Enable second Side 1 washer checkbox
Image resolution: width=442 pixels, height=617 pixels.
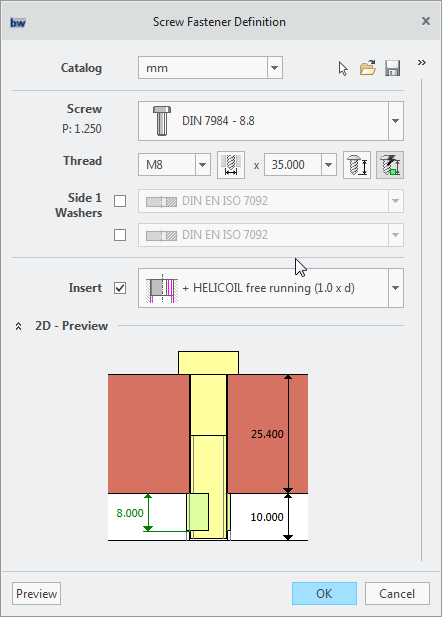120,235
